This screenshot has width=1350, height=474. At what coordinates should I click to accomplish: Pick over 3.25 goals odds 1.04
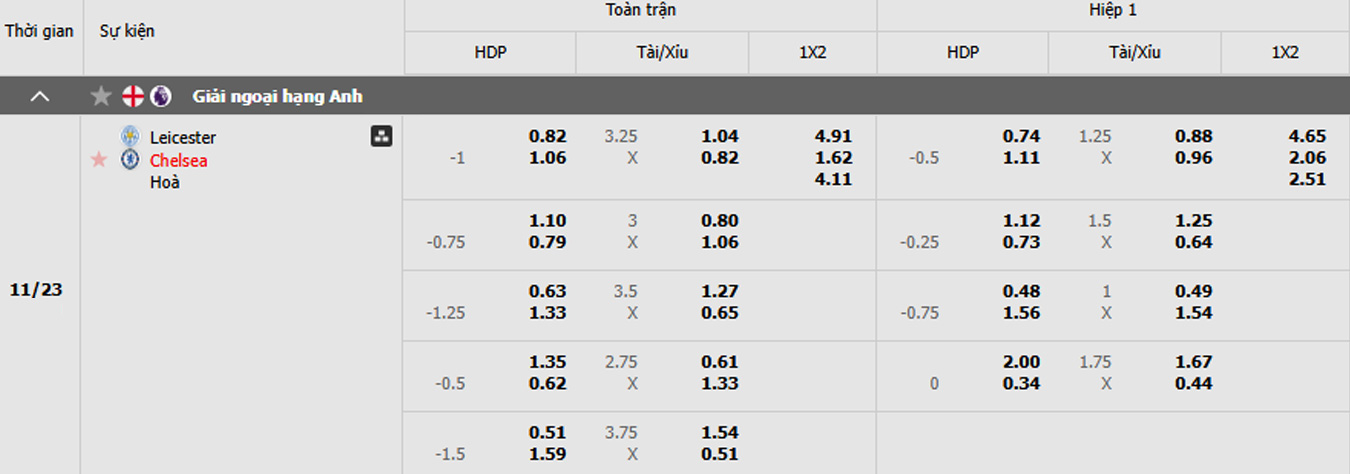coord(720,137)
